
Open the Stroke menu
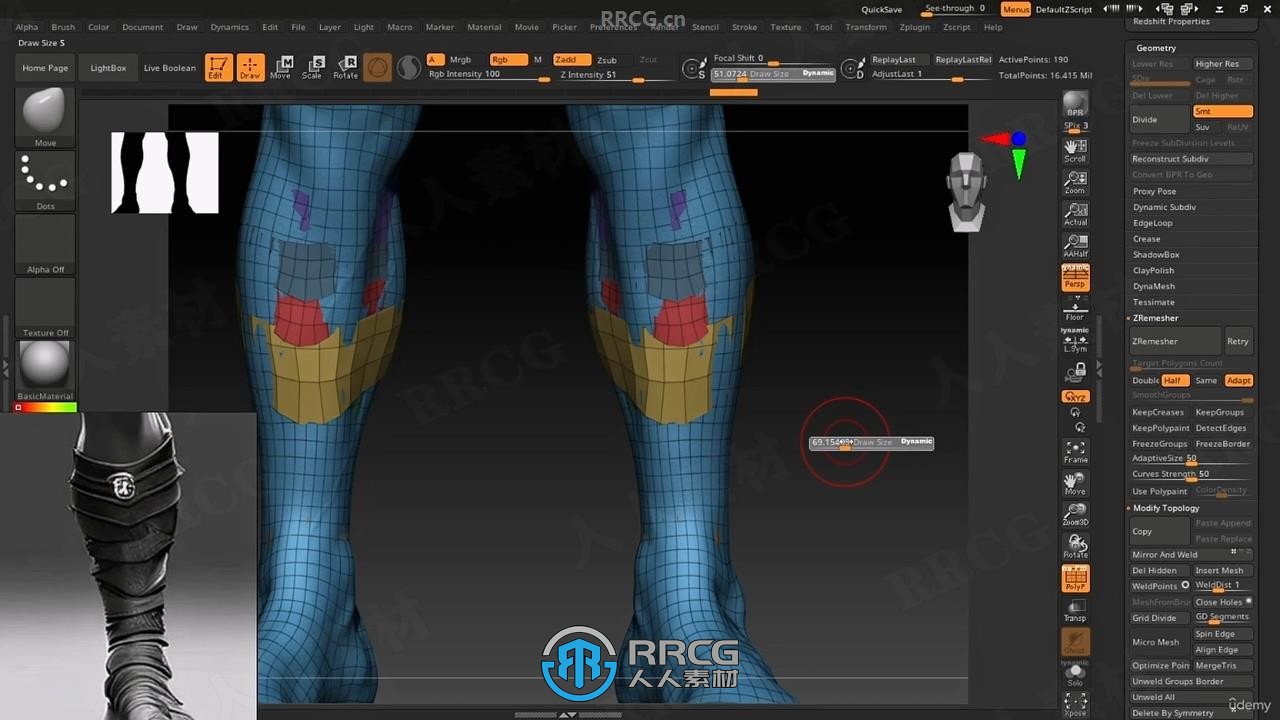(x=744, y=27)
